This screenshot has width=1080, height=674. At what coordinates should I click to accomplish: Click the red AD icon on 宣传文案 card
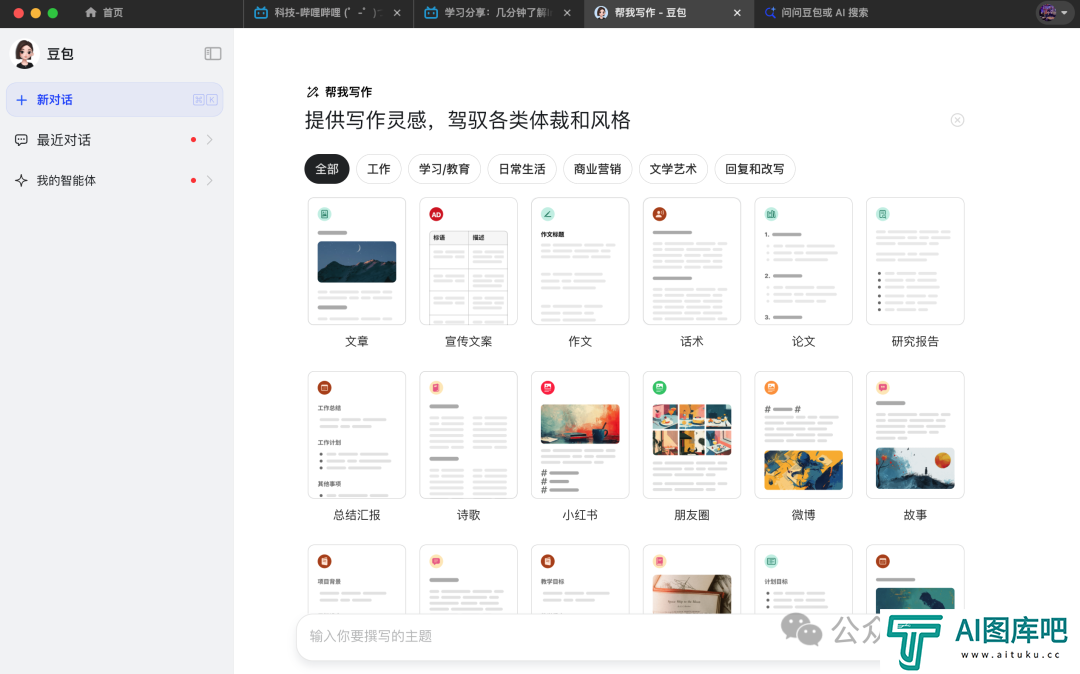[436, 214]
